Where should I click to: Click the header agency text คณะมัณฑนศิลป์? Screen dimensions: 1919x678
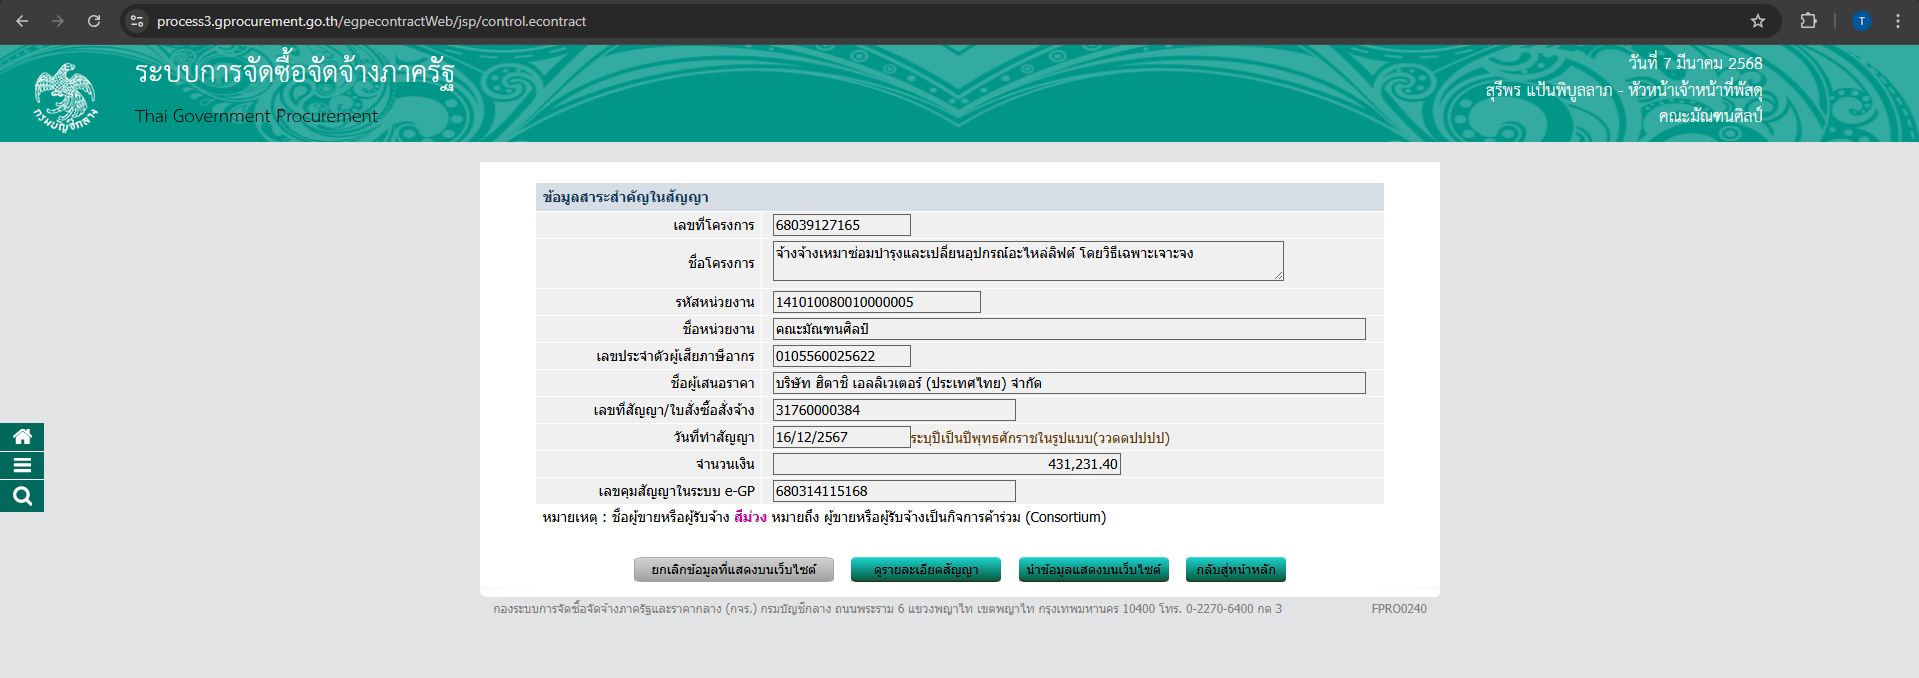[1710, 116]
